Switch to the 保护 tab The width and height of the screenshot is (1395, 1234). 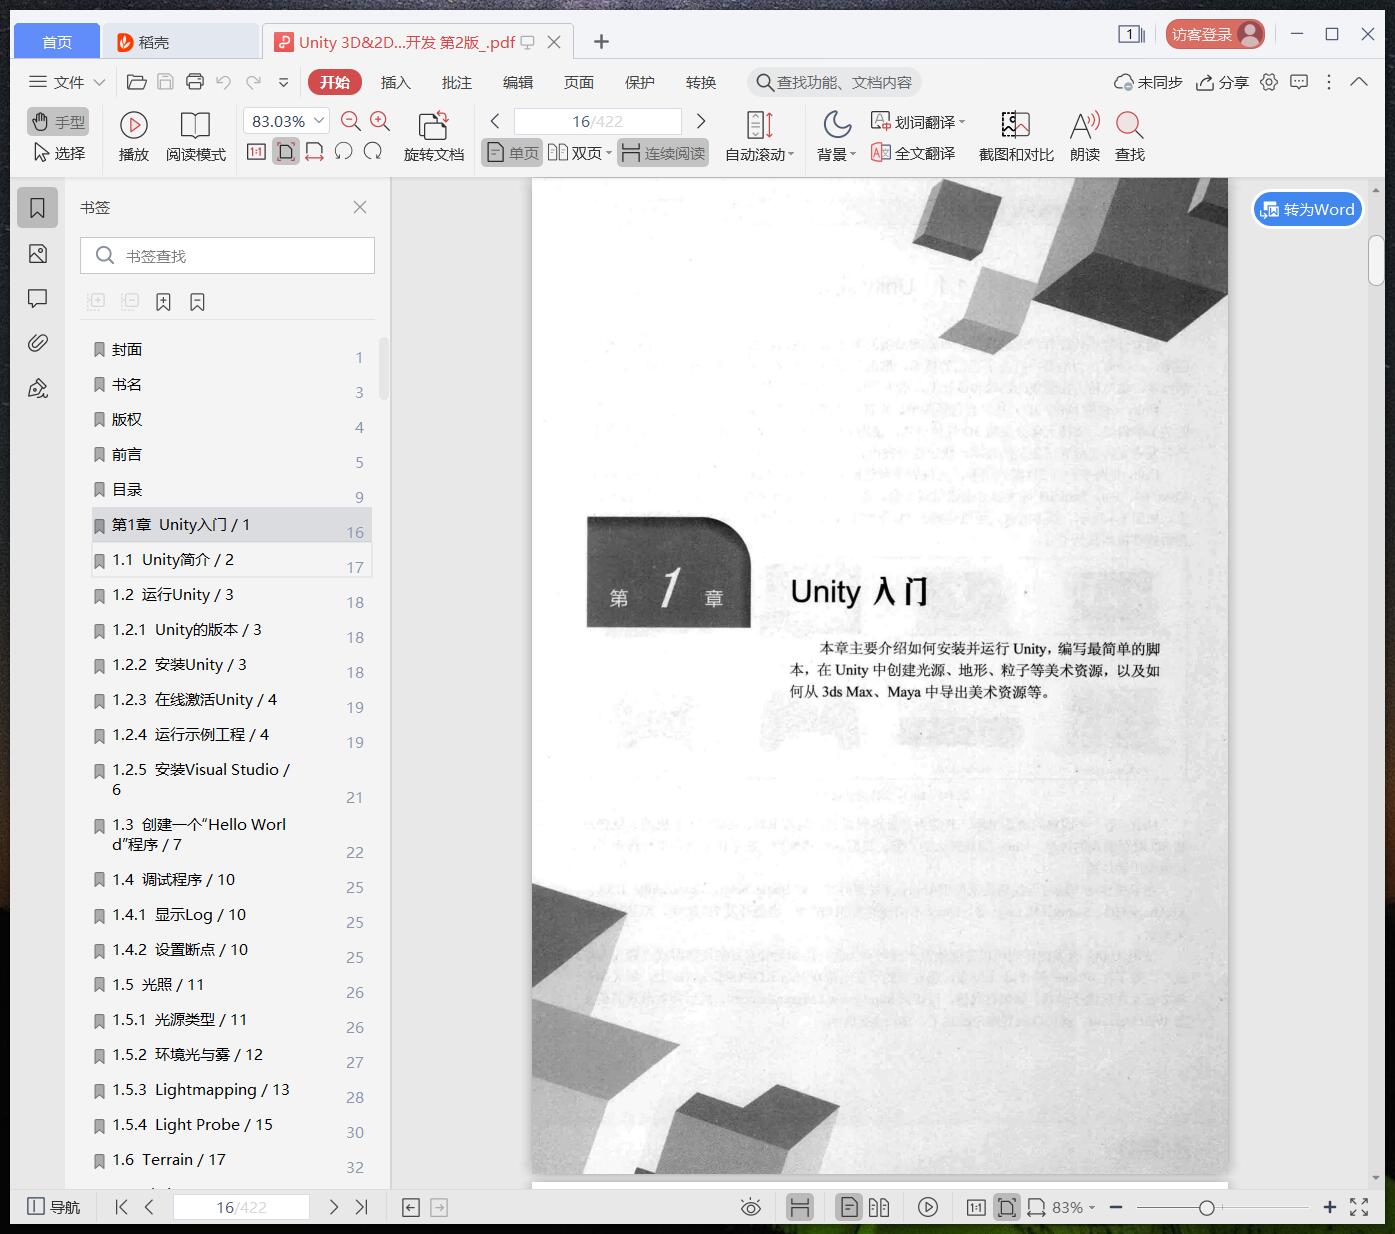pyautogui.click(x=640, y=82)
